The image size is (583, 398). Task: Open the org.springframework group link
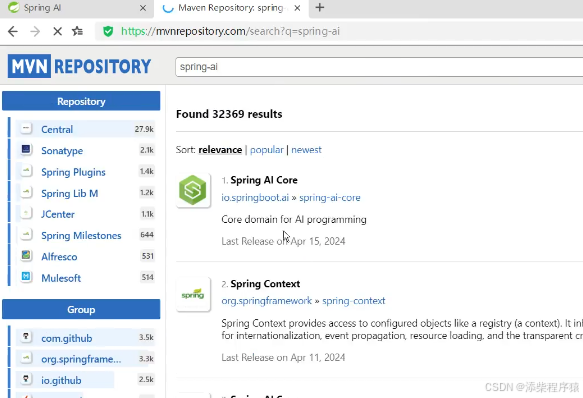point(267,301)
